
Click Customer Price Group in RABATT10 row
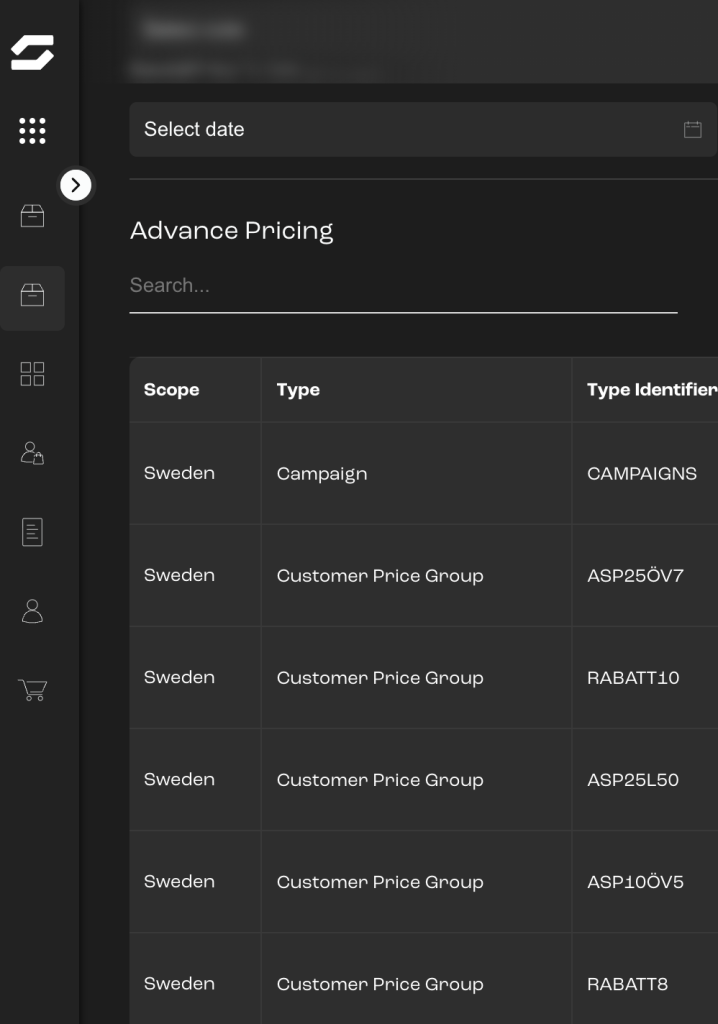pyautogui.click(x=380, y=678)
